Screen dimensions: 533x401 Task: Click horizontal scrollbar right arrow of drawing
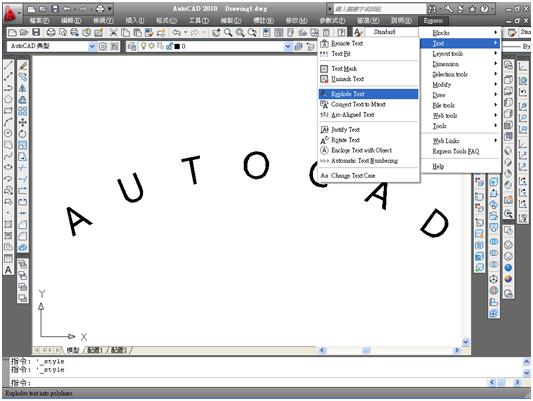[x=457, y=350]
